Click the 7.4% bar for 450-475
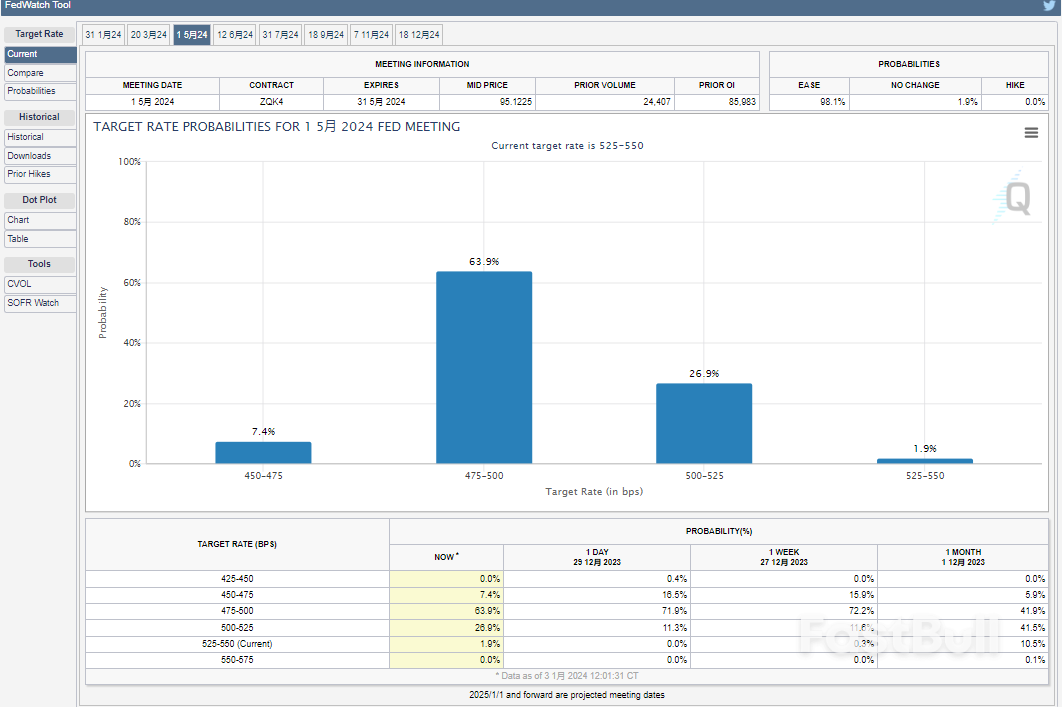 263,453
